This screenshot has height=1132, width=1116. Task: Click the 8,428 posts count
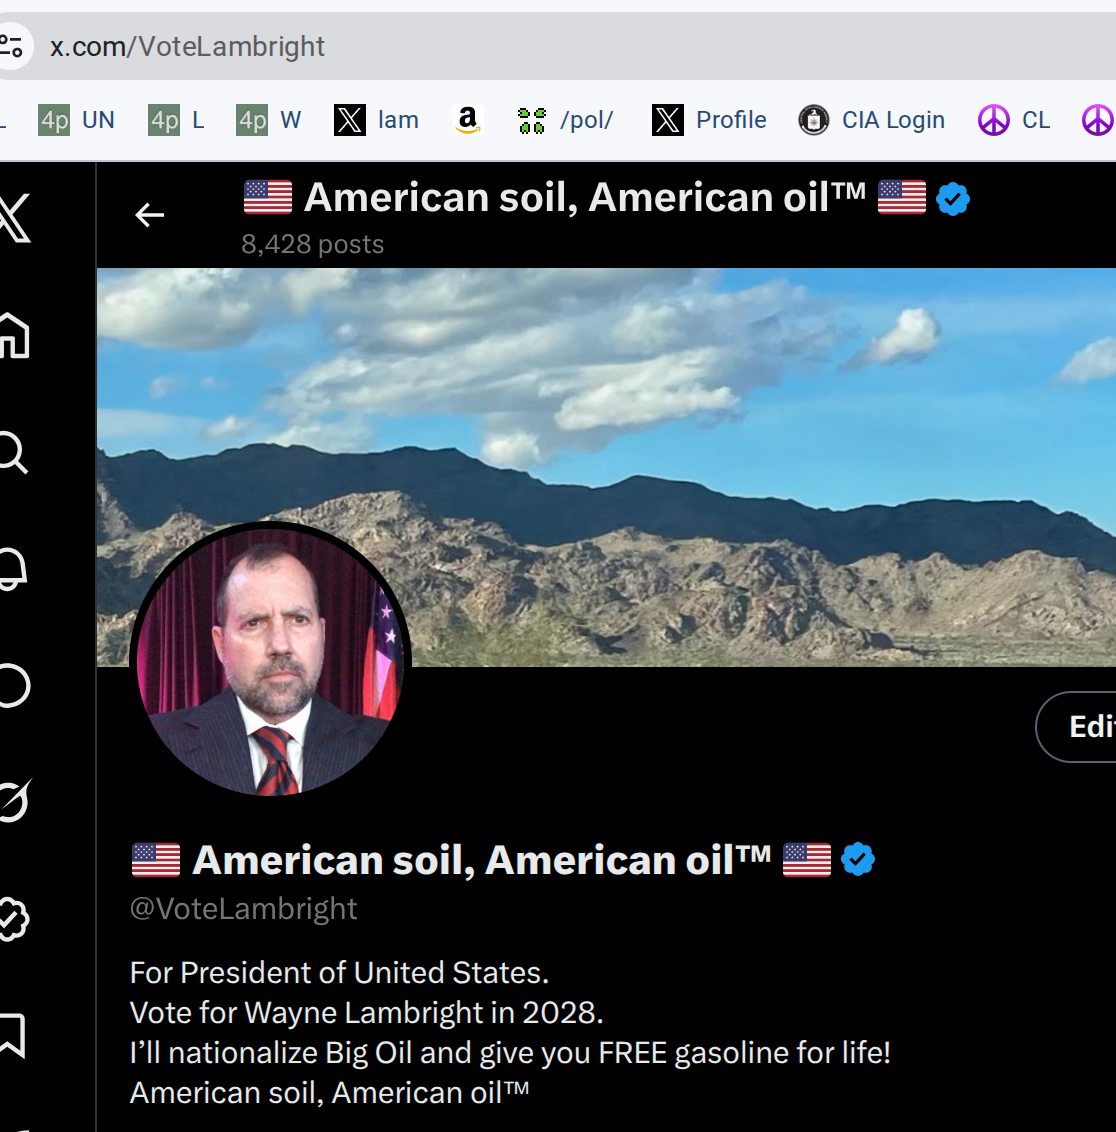point(313,245)
